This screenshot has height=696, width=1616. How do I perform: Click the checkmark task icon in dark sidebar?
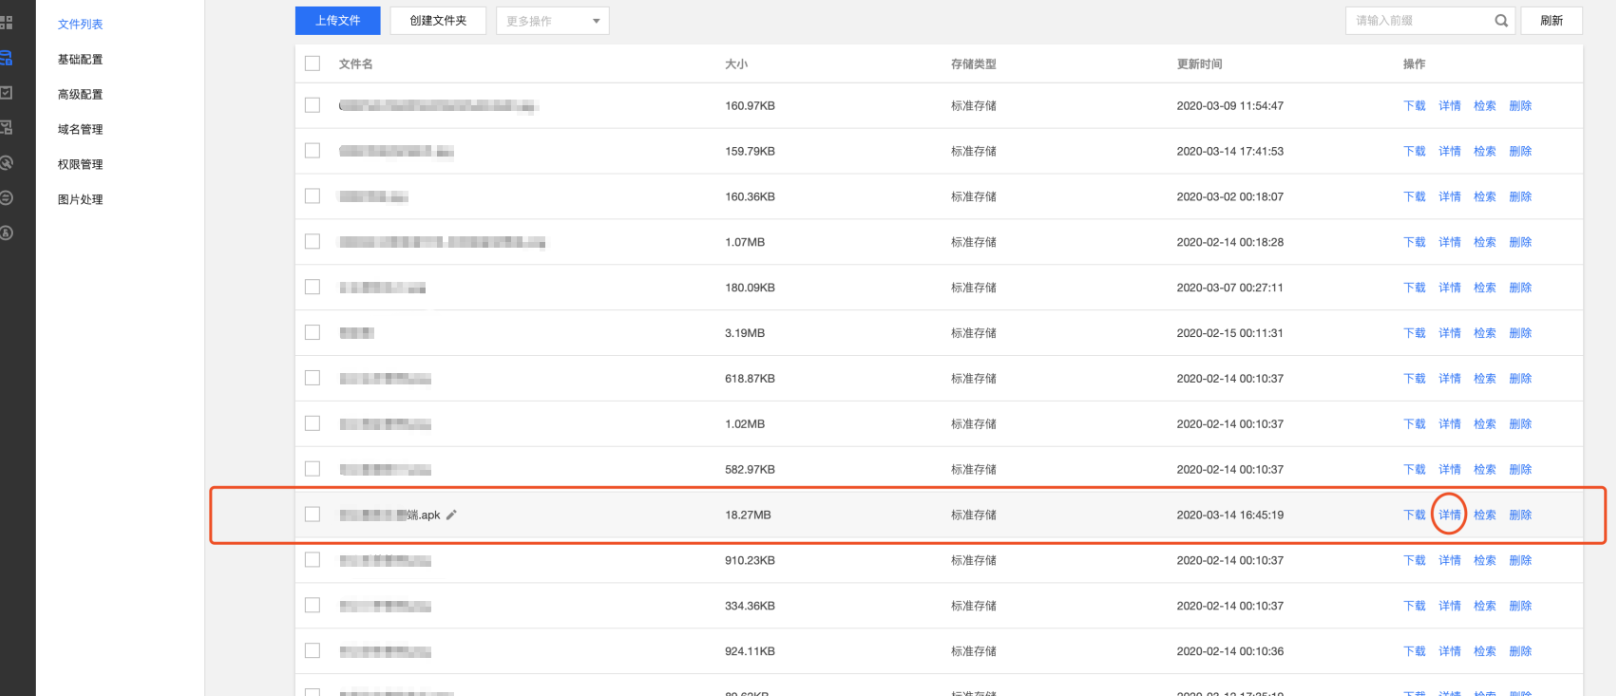6,92
